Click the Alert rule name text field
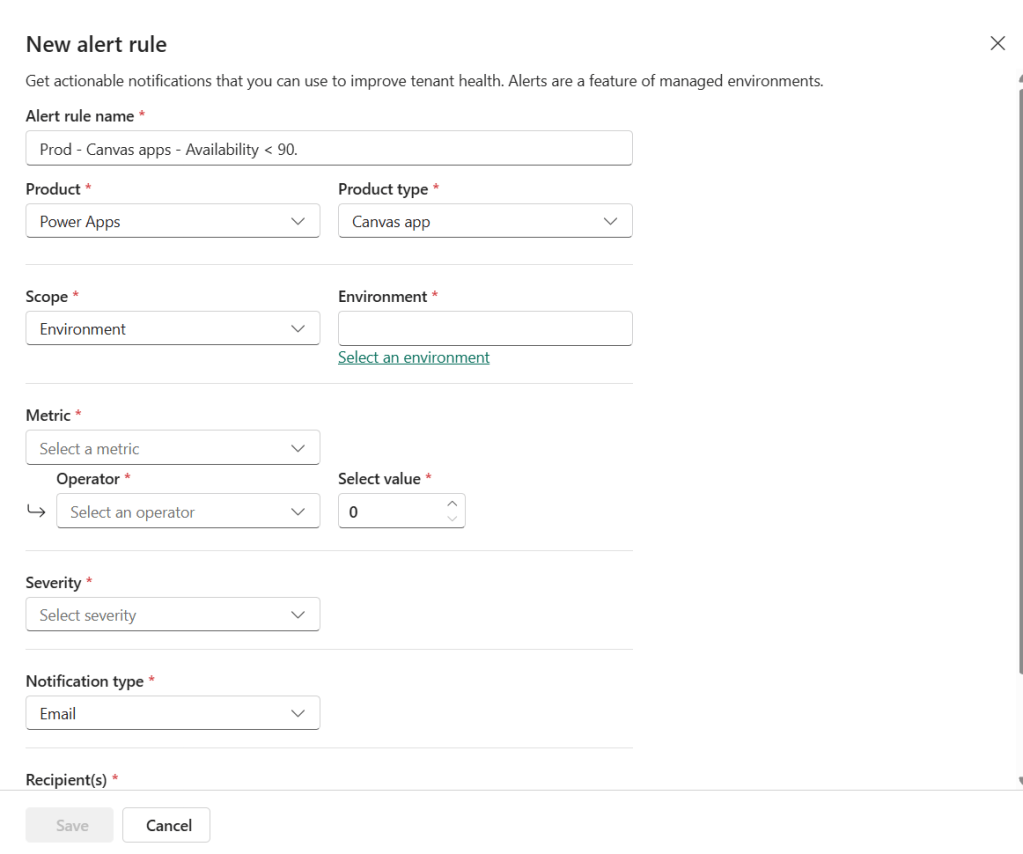This screenshot has width=1023, height=854. tap(328, 148)
